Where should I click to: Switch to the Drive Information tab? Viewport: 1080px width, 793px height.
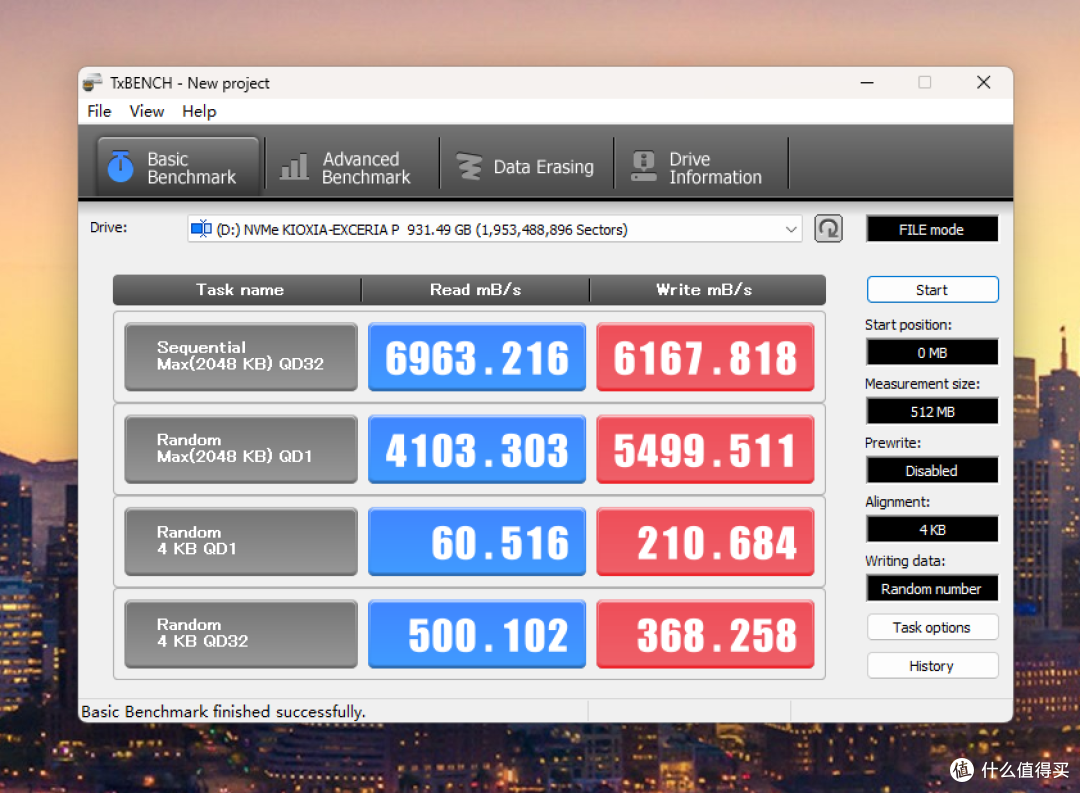pyautogui.click(x=701, y=167)
